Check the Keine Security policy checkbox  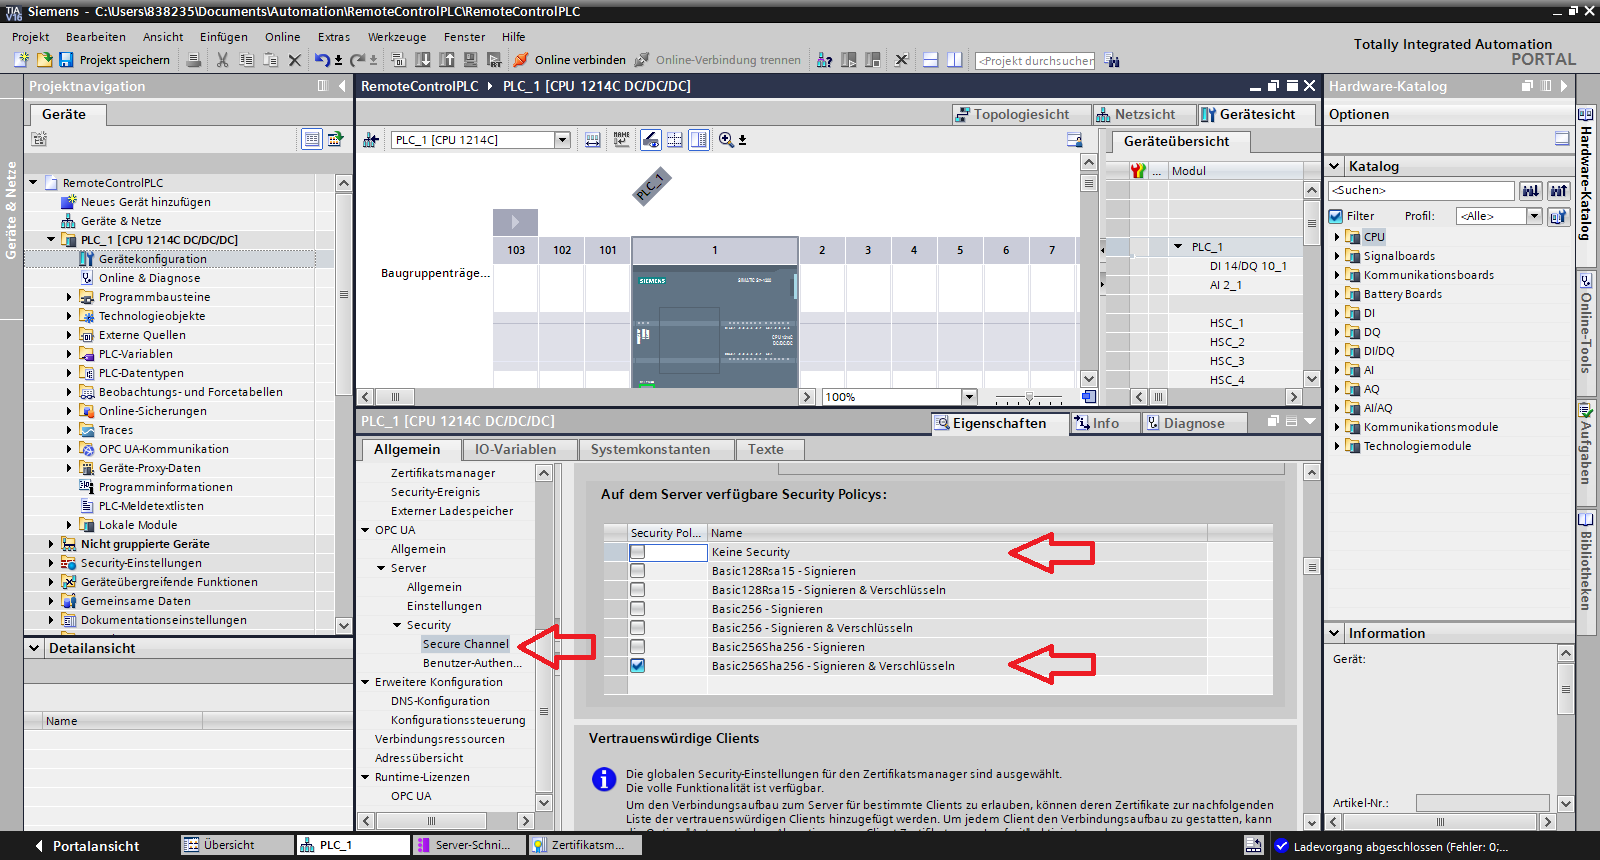pos(637,552)
